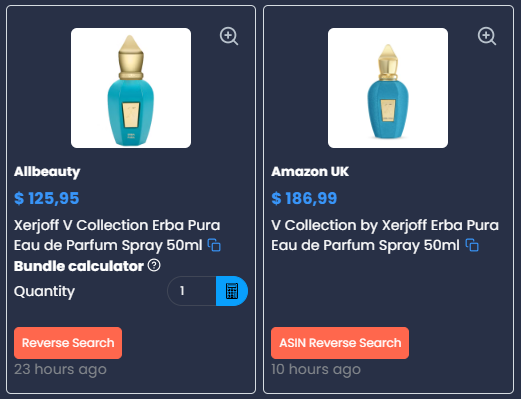
Task: Click the blue bundle calculator icon button
Action: coord(232,291)
